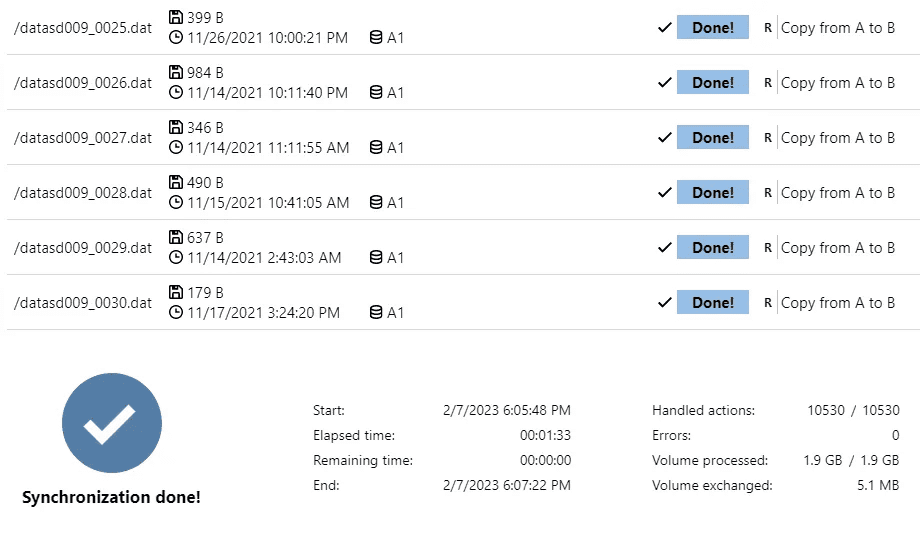Image resolution: width=920 pixels, height=554 pixels.
Task: Click the R badge on datasd009_0026.dat row
Action: tap(767, 83)
